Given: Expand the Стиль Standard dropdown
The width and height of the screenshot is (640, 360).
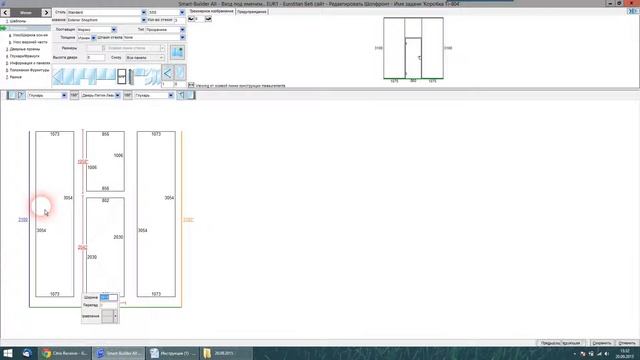Looking at the screenshot, I should (x=144, y=13).
